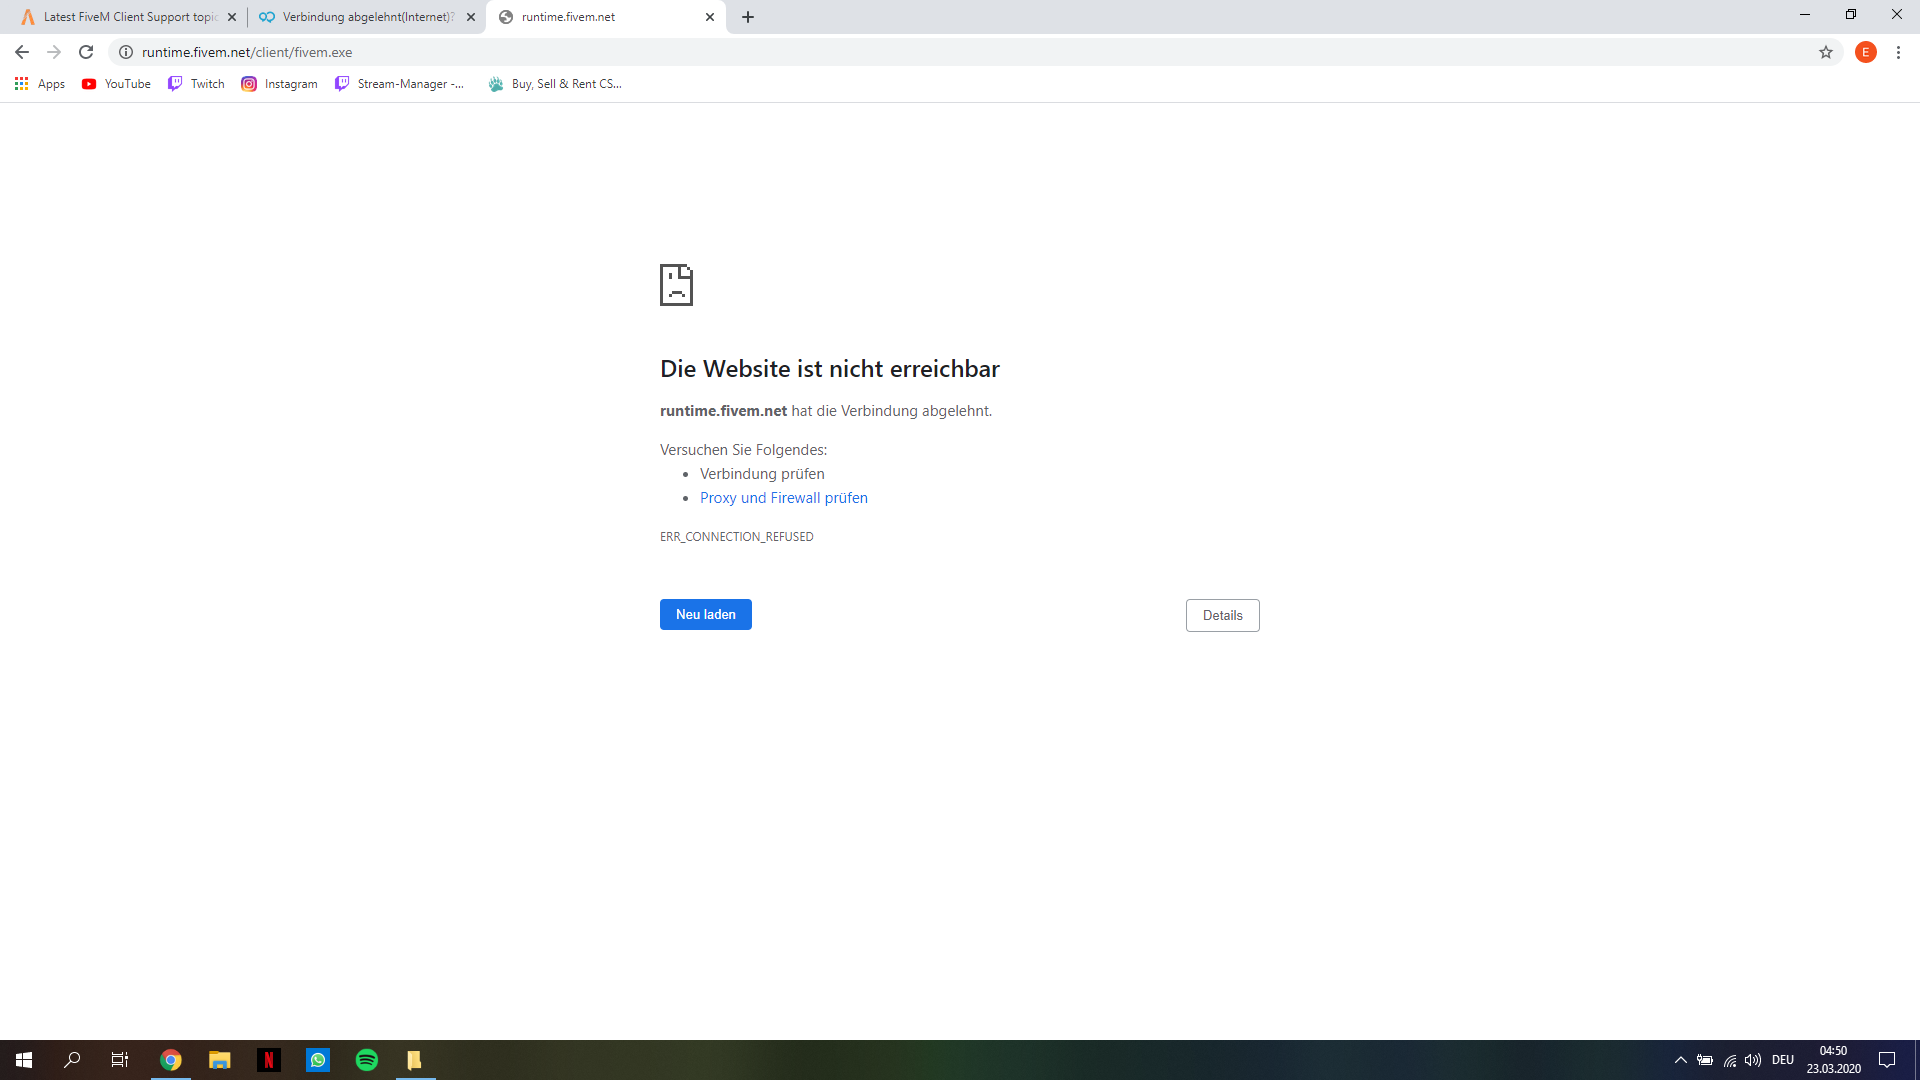
Task: Open the orange profile avatar
Action: pos(1865,52)
